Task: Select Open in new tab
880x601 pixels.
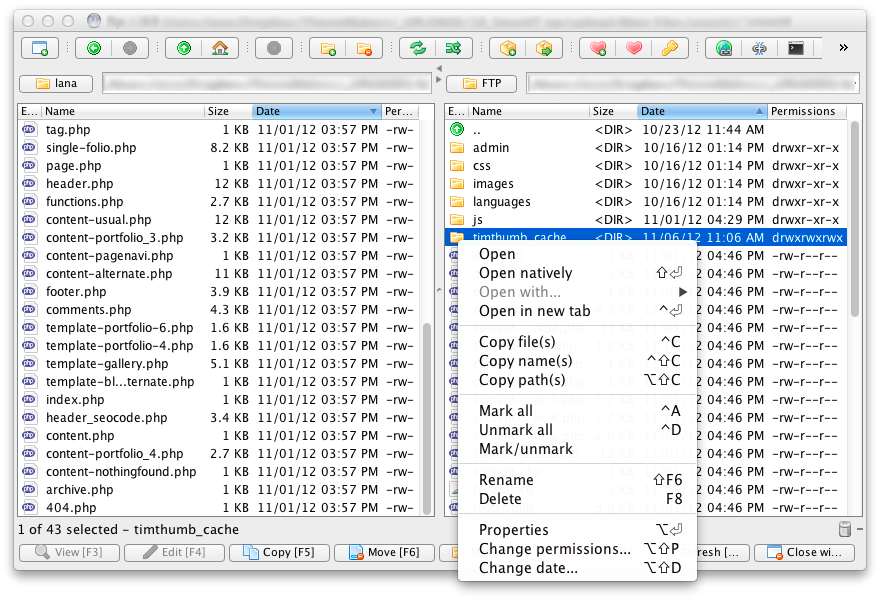Action: tap(578, 311)
